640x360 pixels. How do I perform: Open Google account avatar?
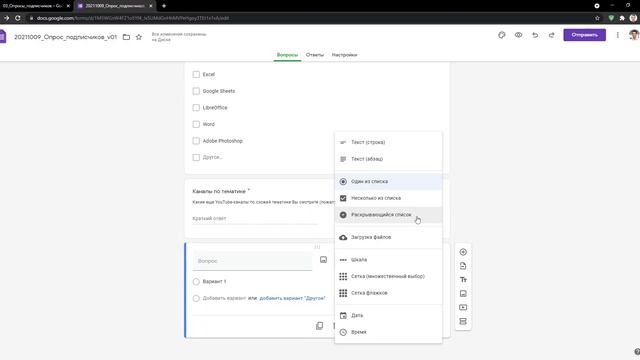[634, 35]
